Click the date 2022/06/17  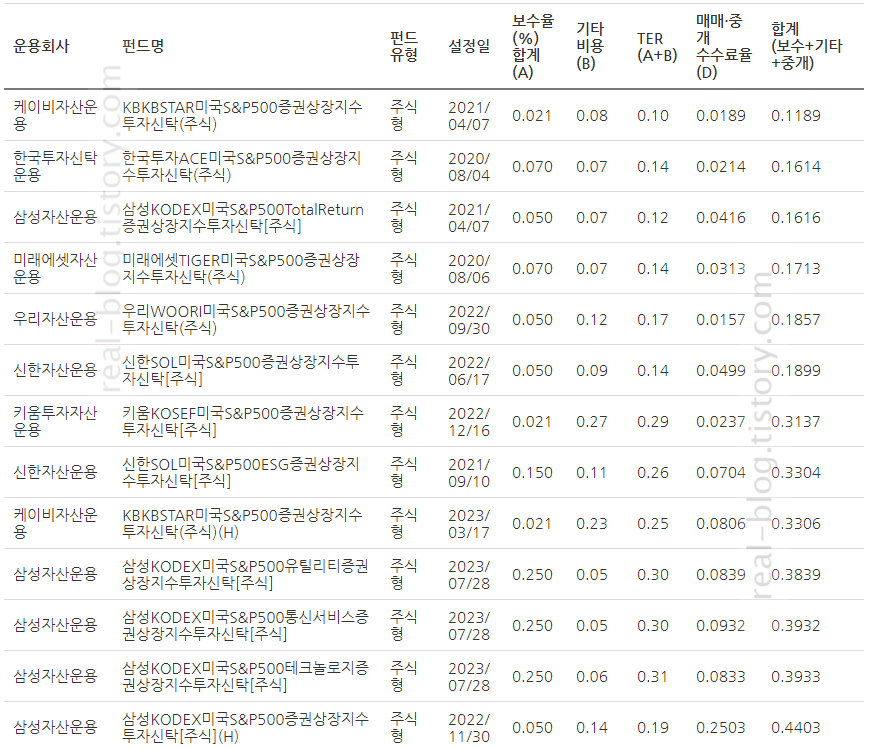point(469,371)
